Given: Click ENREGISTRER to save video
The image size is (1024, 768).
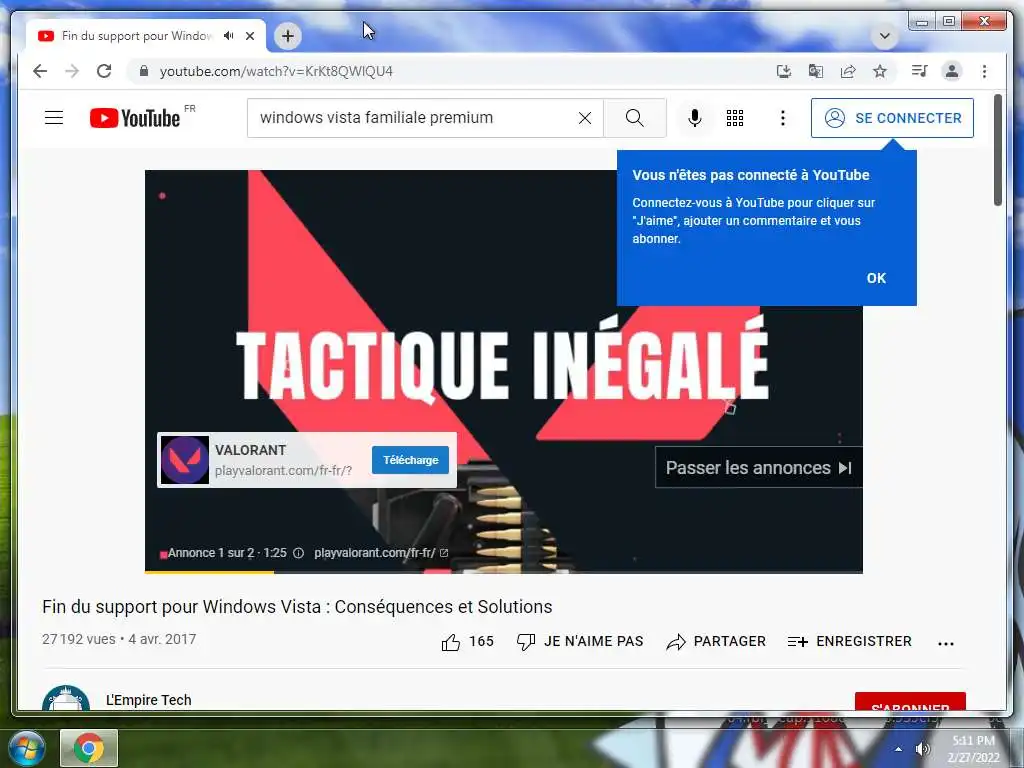Looking at the screenshot, I should click(849, 641).
